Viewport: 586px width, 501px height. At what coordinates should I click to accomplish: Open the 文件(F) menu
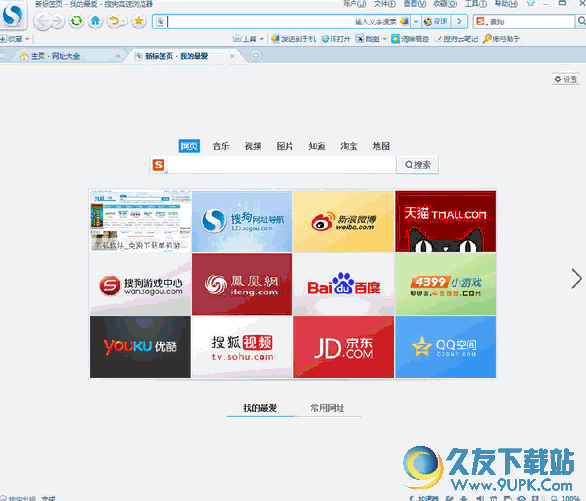pos(385,4)
